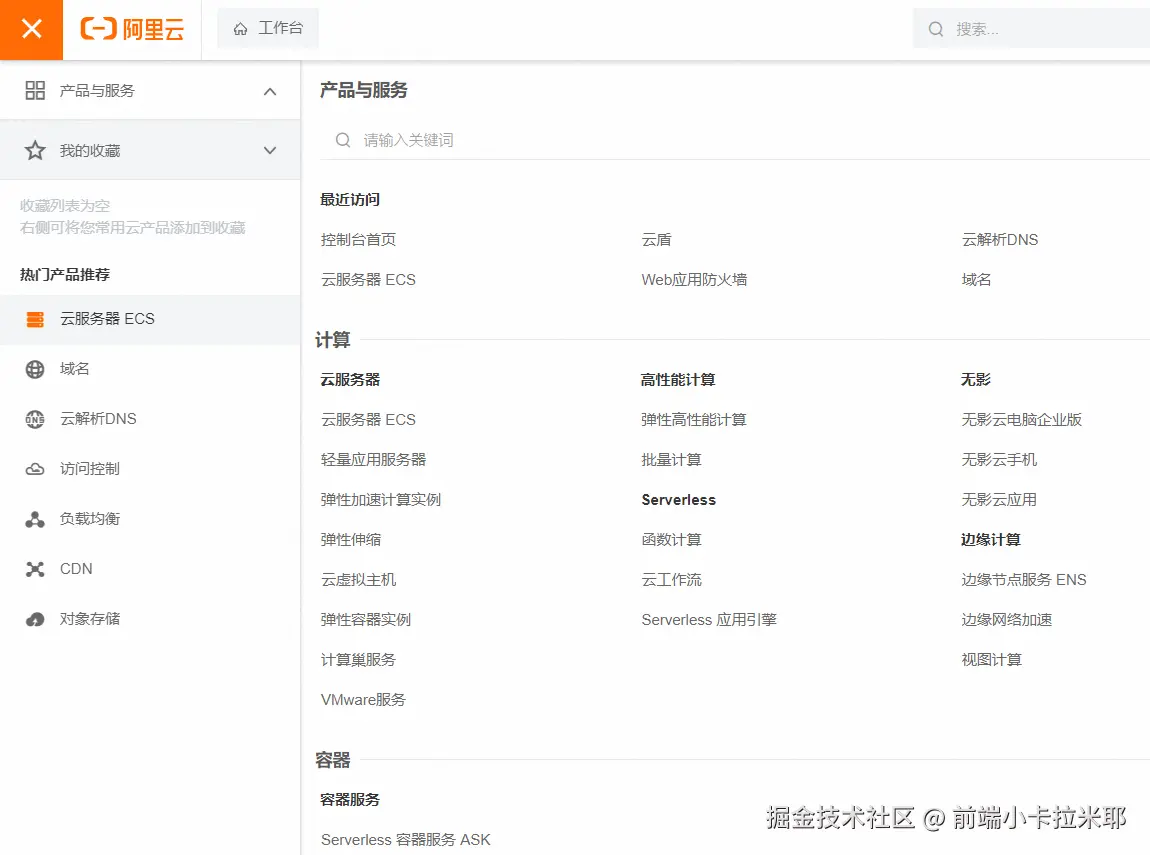Open 计算巢服务 link

tap(358, 660)
